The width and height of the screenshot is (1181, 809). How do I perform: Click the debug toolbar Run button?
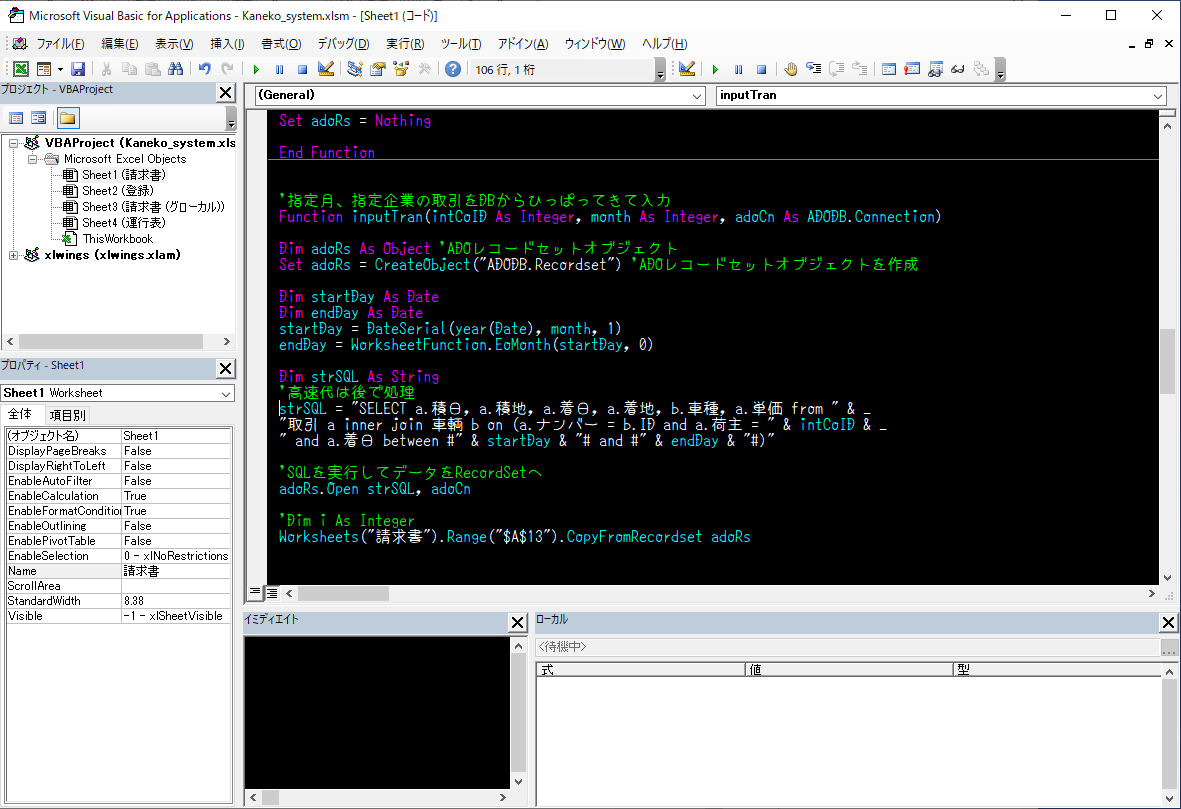click(x=716, y=69)
